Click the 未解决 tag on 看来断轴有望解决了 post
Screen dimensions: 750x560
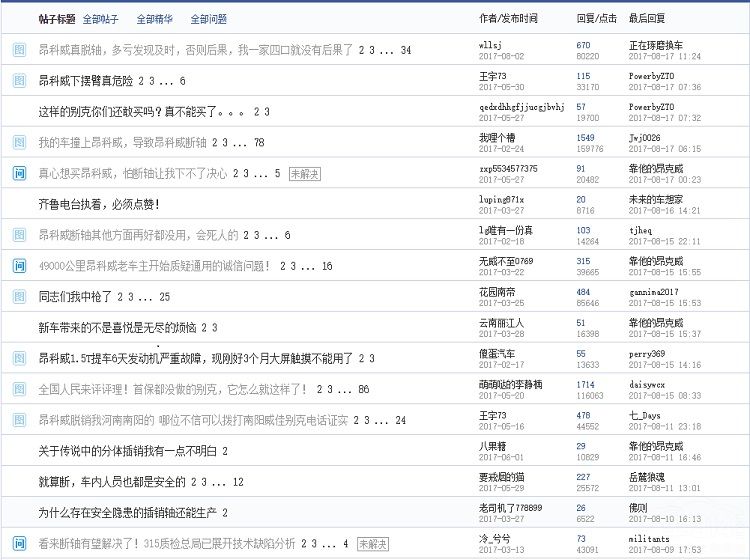[x=373, y=544]
